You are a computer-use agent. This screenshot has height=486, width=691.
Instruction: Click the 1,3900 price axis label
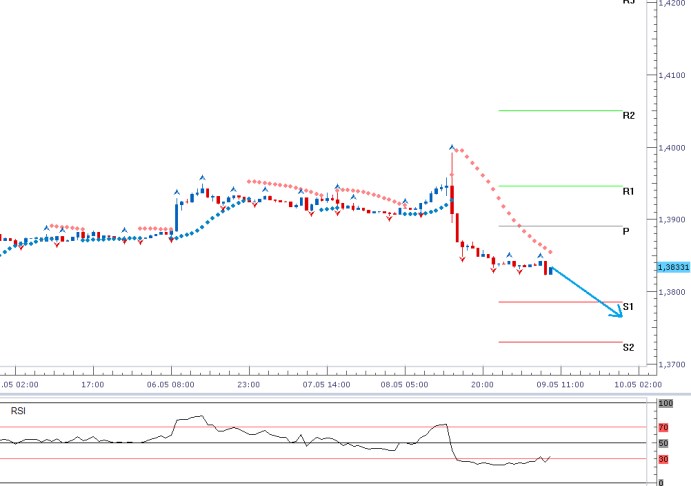pyautogui.click(x=672, y=220)
